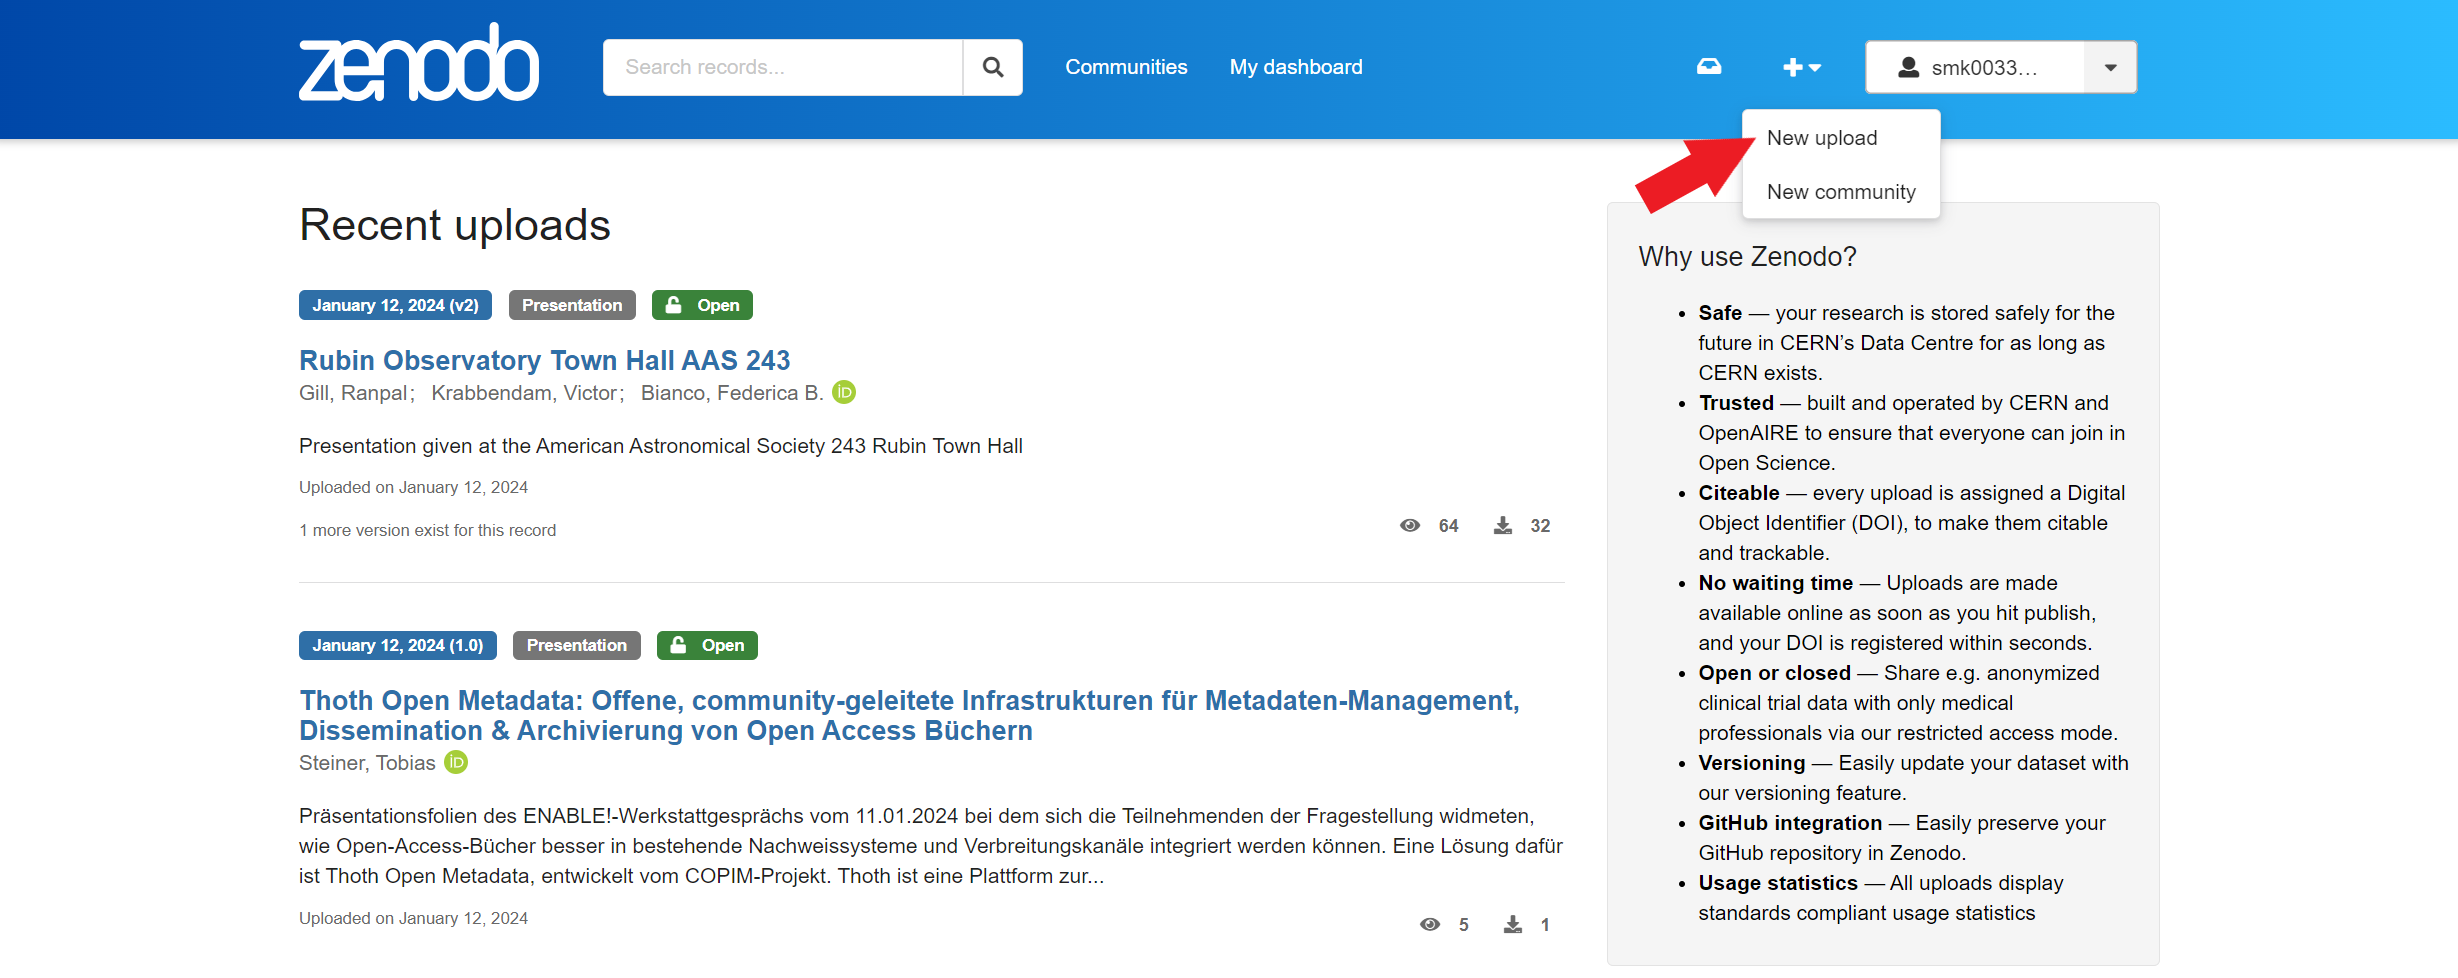Click the view count 64

[1448, 526]
